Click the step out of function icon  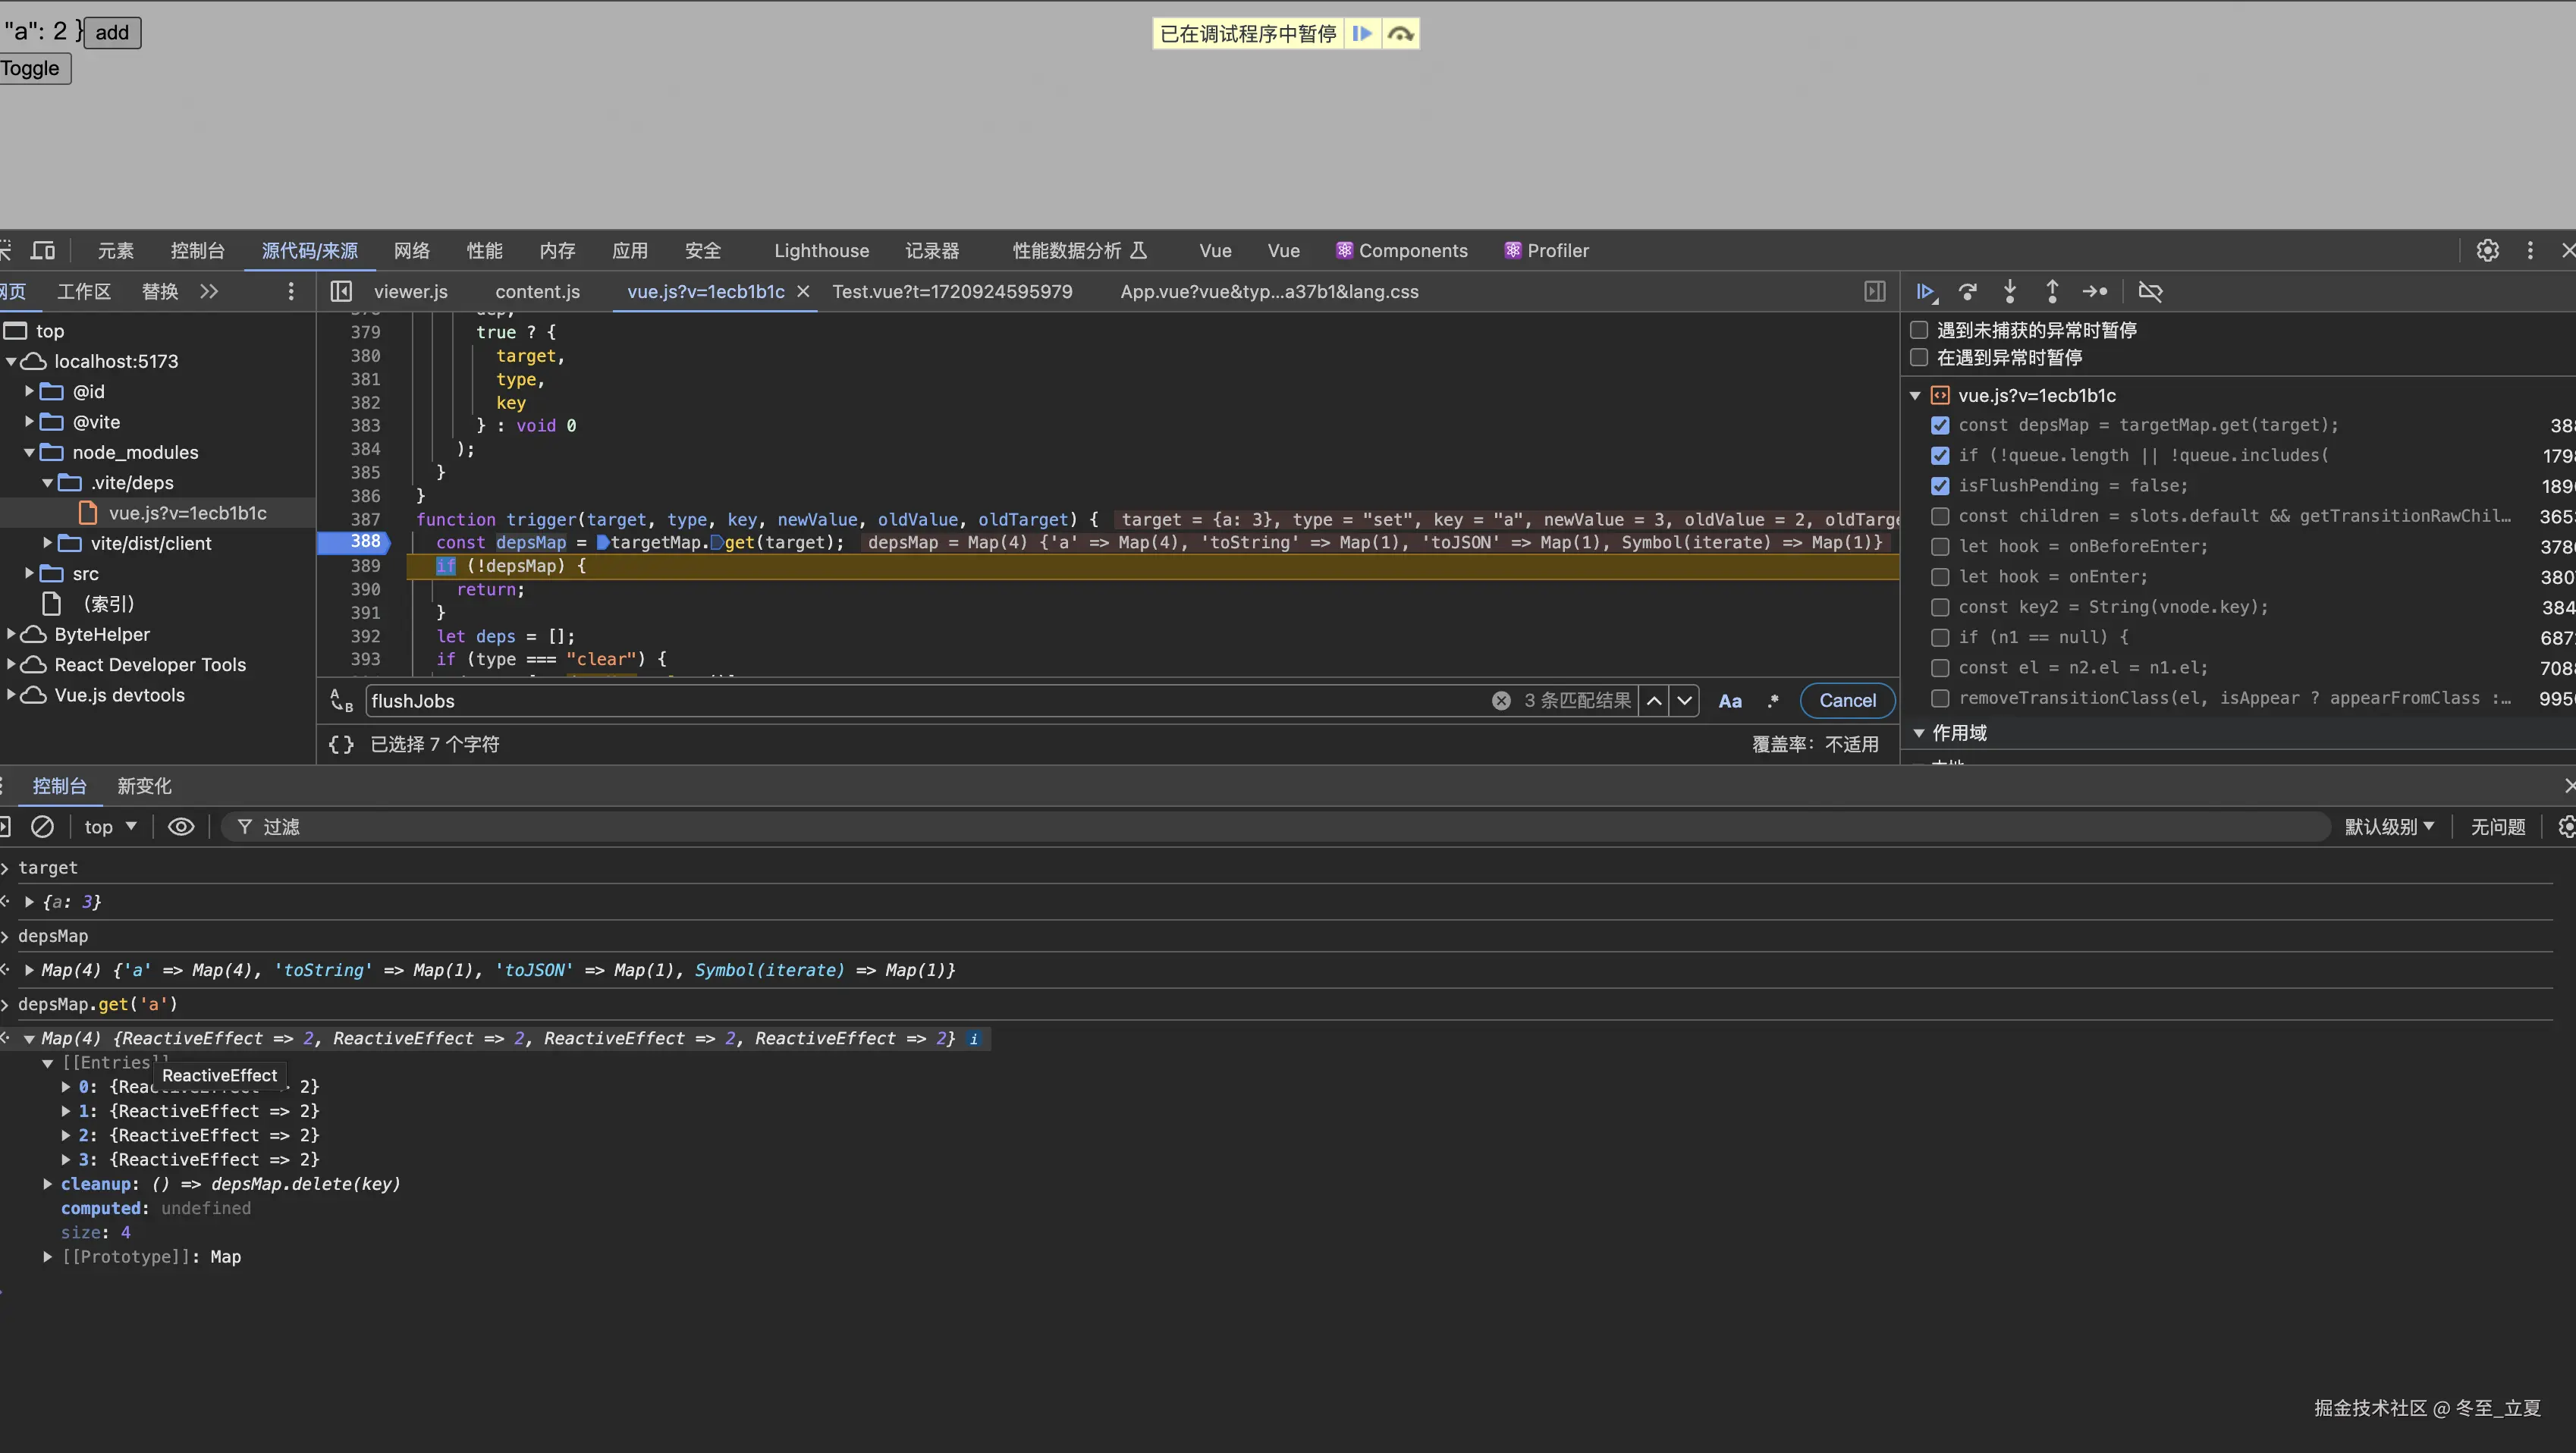2052,292
